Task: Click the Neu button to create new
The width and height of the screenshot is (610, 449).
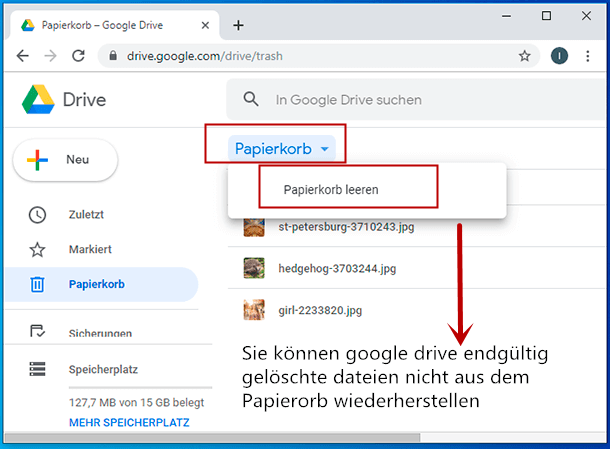Action: pos(65,160)
